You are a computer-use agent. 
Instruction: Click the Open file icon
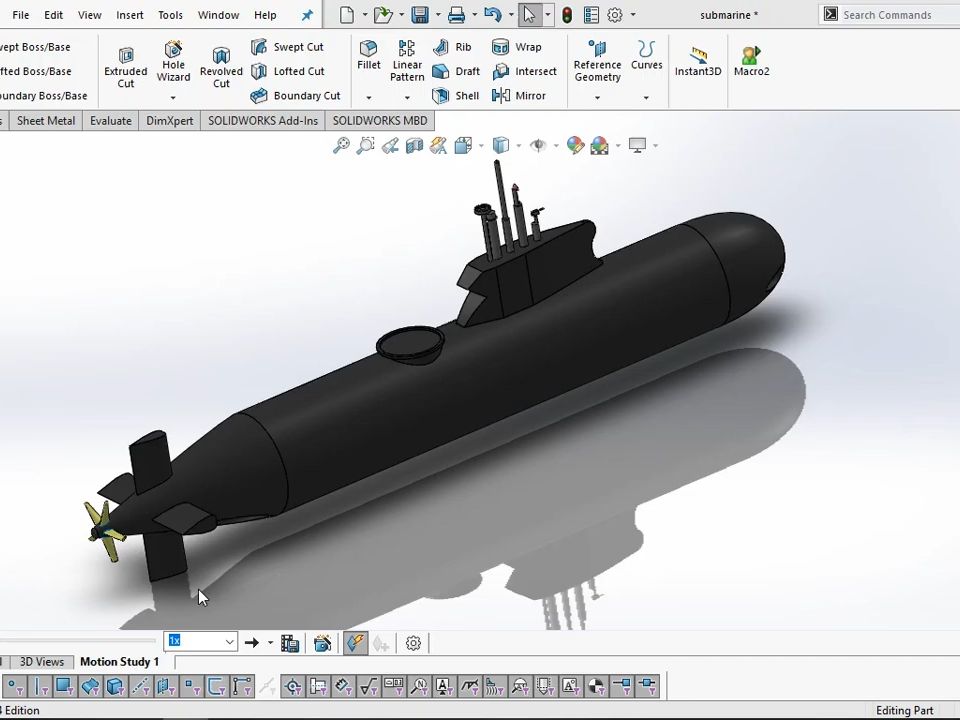383,15
